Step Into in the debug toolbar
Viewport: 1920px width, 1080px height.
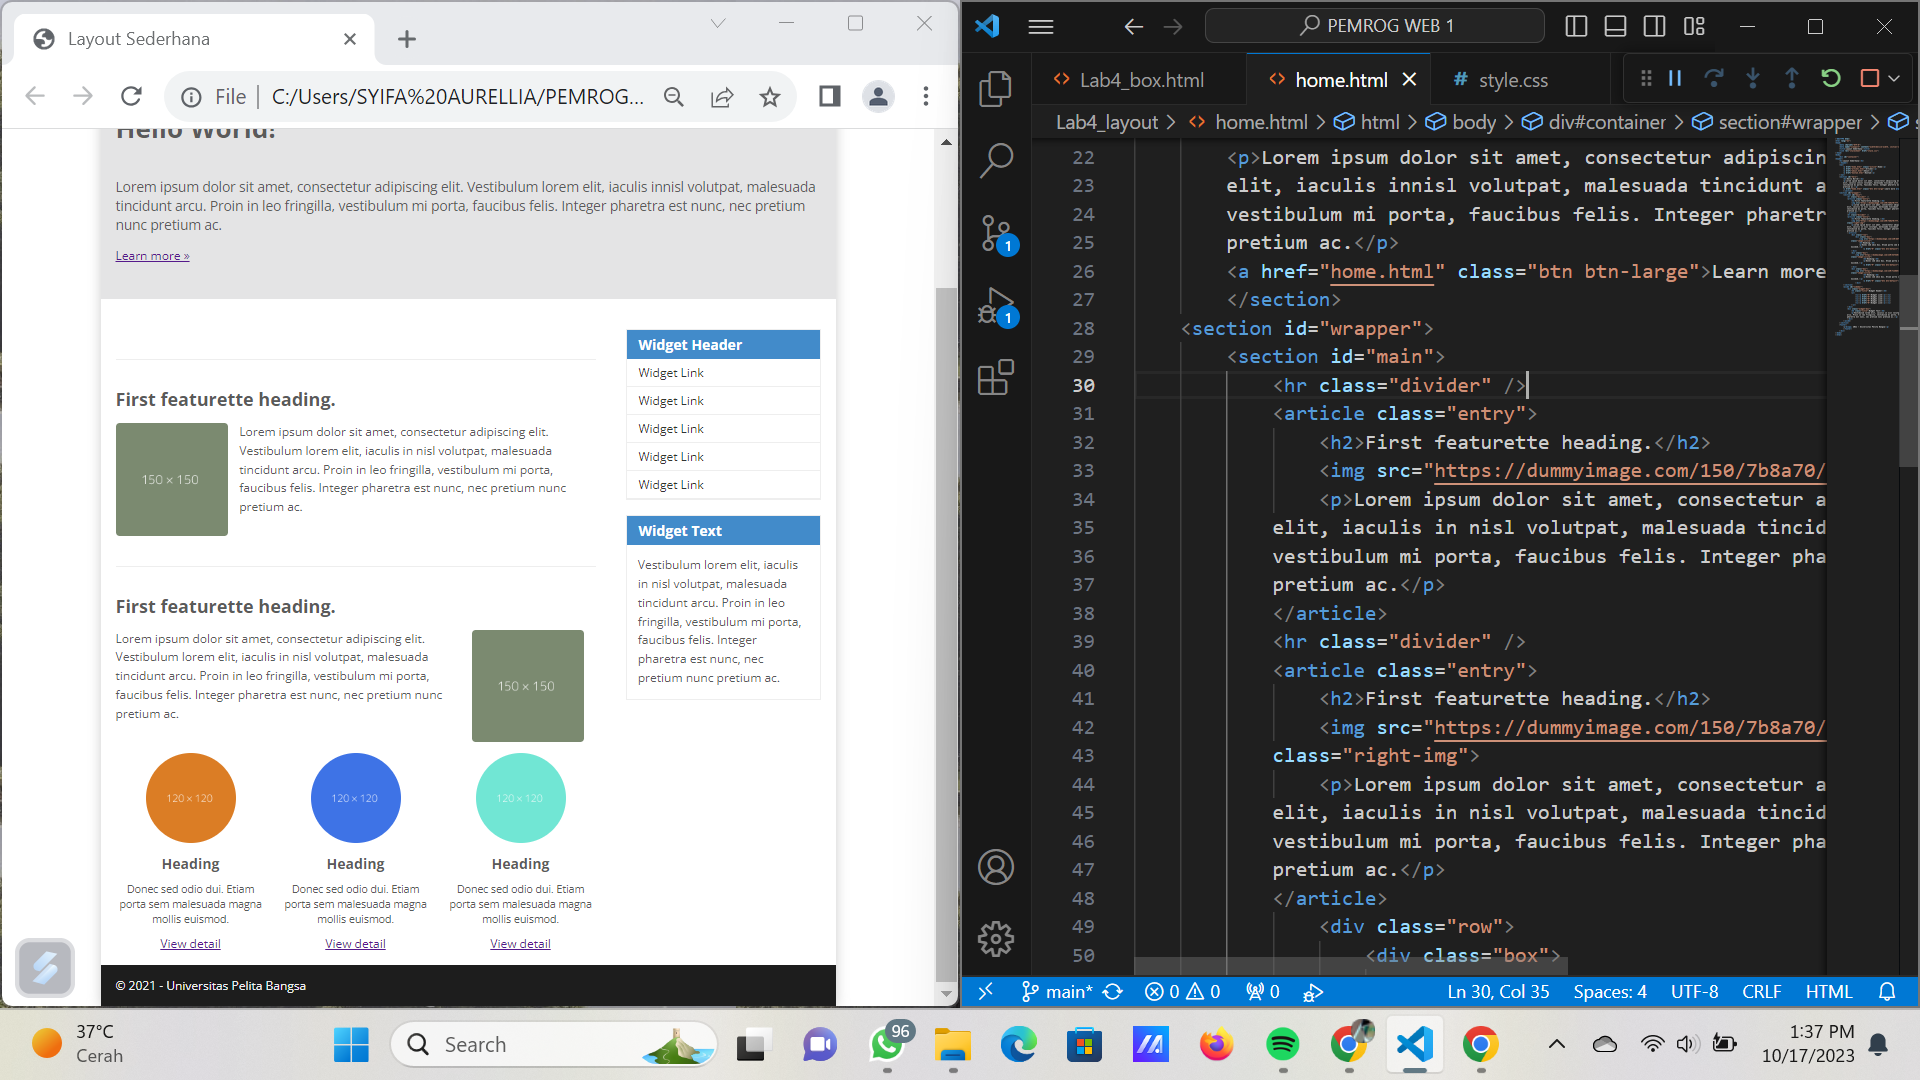pyautogui.click(x=1753, y=78)
